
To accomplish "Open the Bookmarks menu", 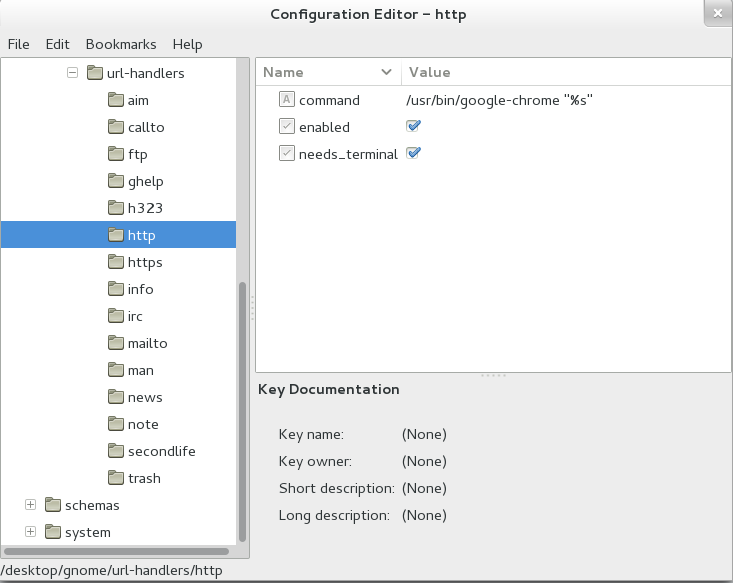I will (x=121, y=44).
